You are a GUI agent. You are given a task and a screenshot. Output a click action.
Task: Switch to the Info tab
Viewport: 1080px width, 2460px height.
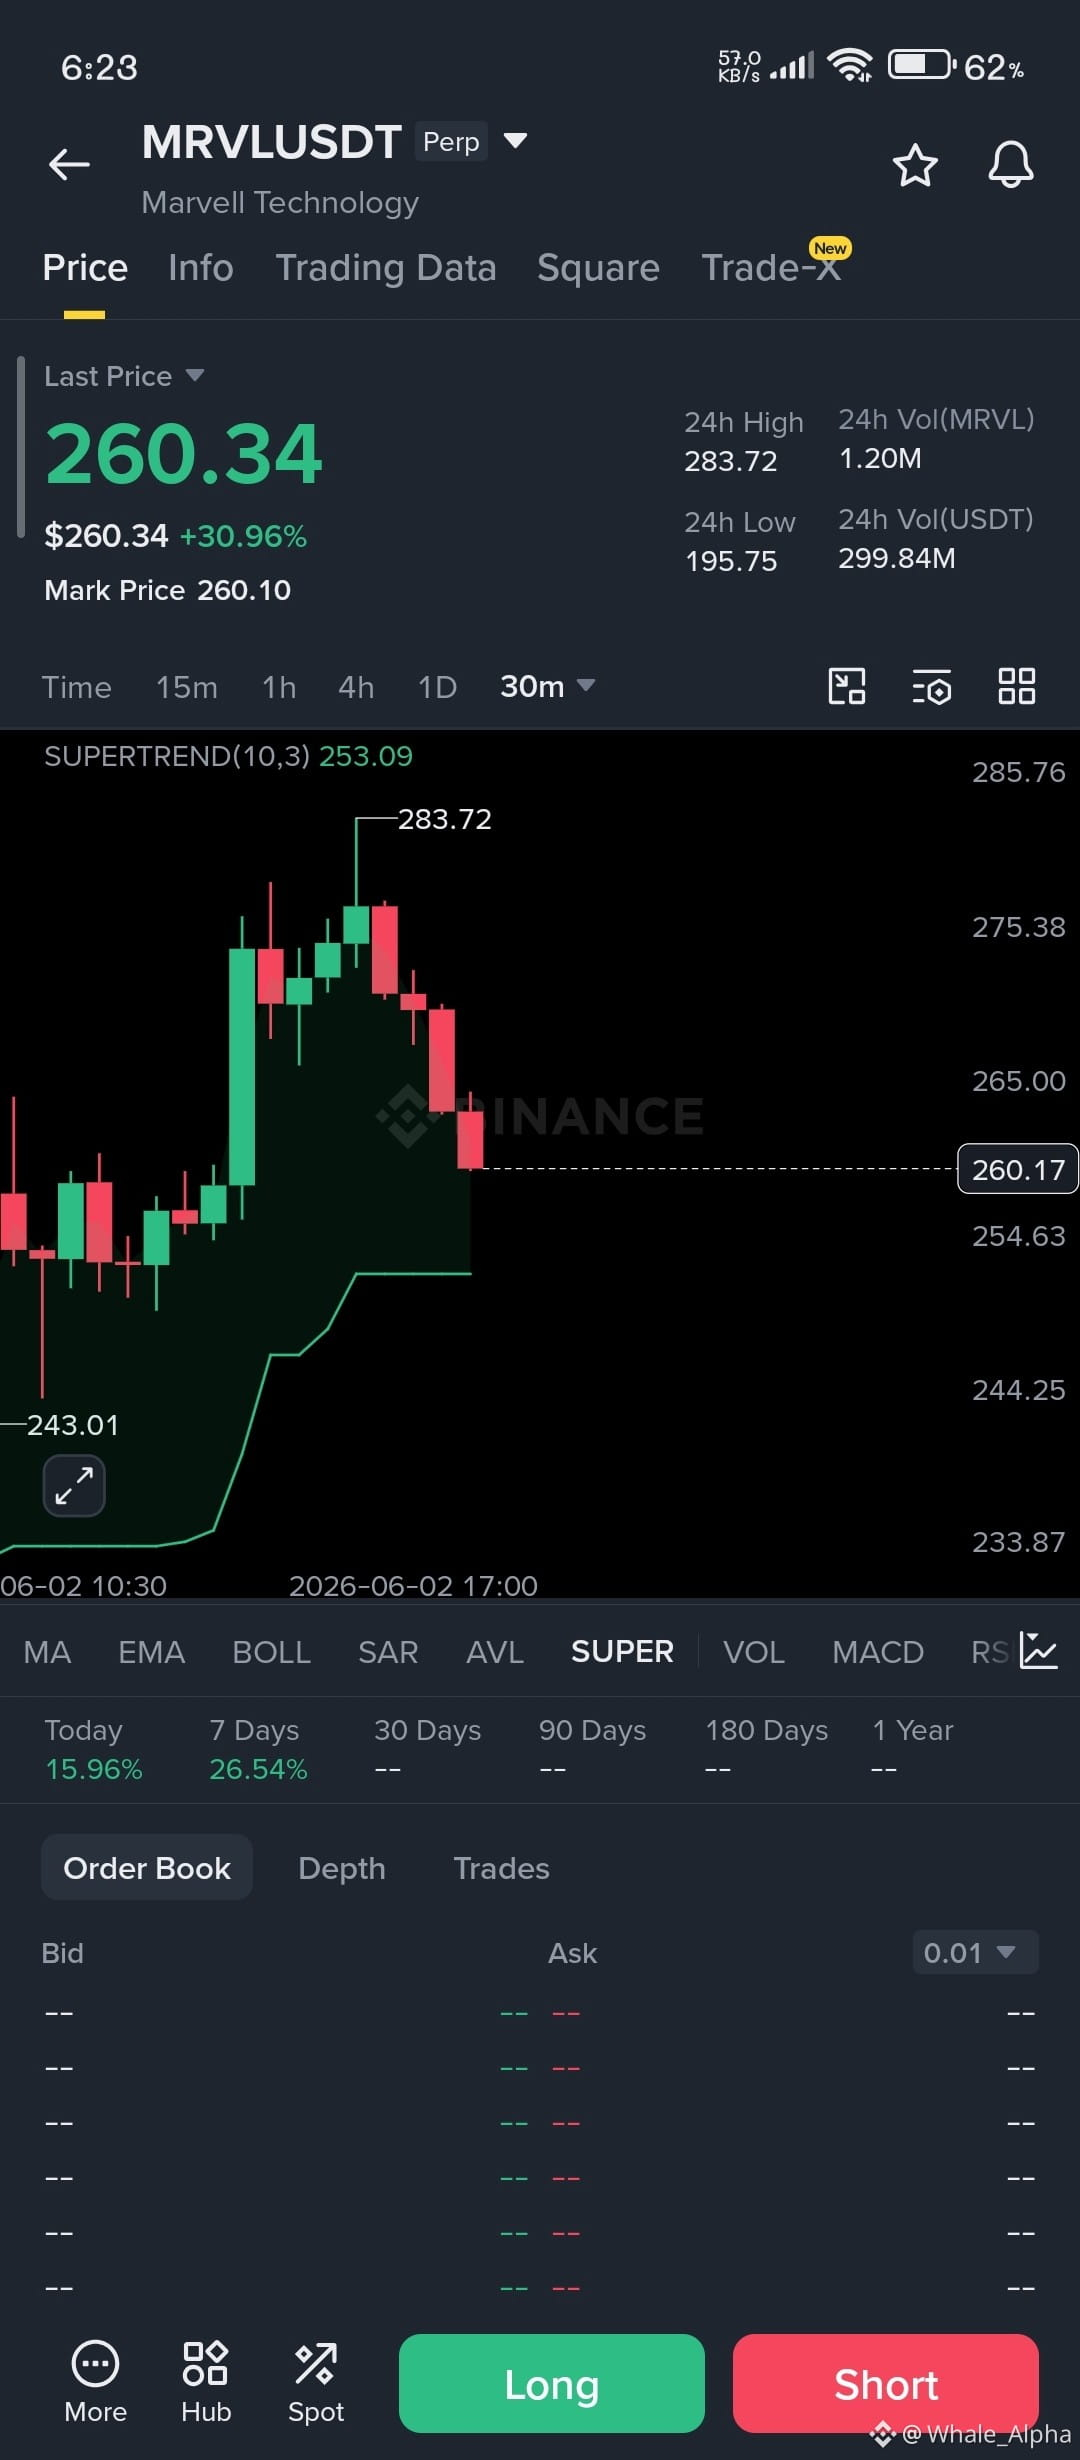(x=201, y=268)
